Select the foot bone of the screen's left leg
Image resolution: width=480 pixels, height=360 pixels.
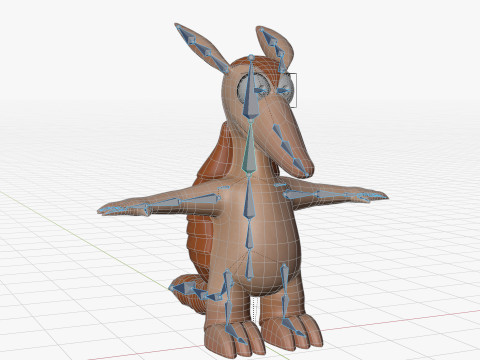[x=235, y=334]
